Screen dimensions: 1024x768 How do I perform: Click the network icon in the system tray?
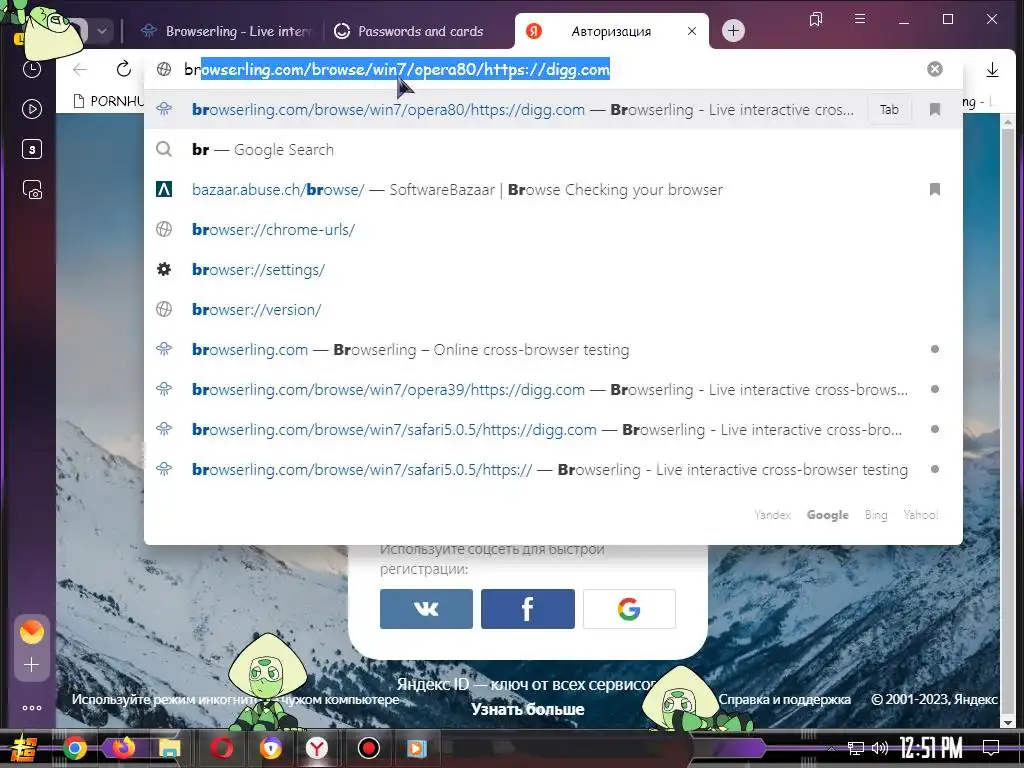coord(856,748)
